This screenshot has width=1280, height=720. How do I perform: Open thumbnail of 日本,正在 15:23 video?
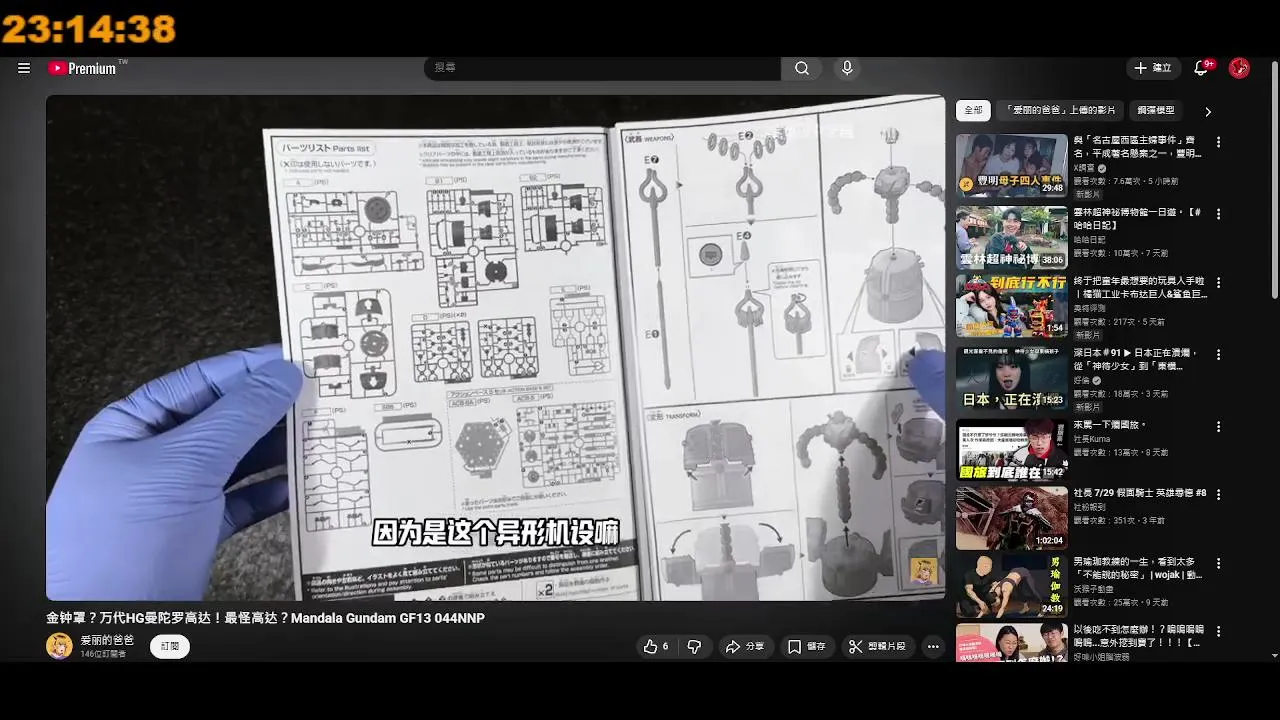[x=1011, y=377]
